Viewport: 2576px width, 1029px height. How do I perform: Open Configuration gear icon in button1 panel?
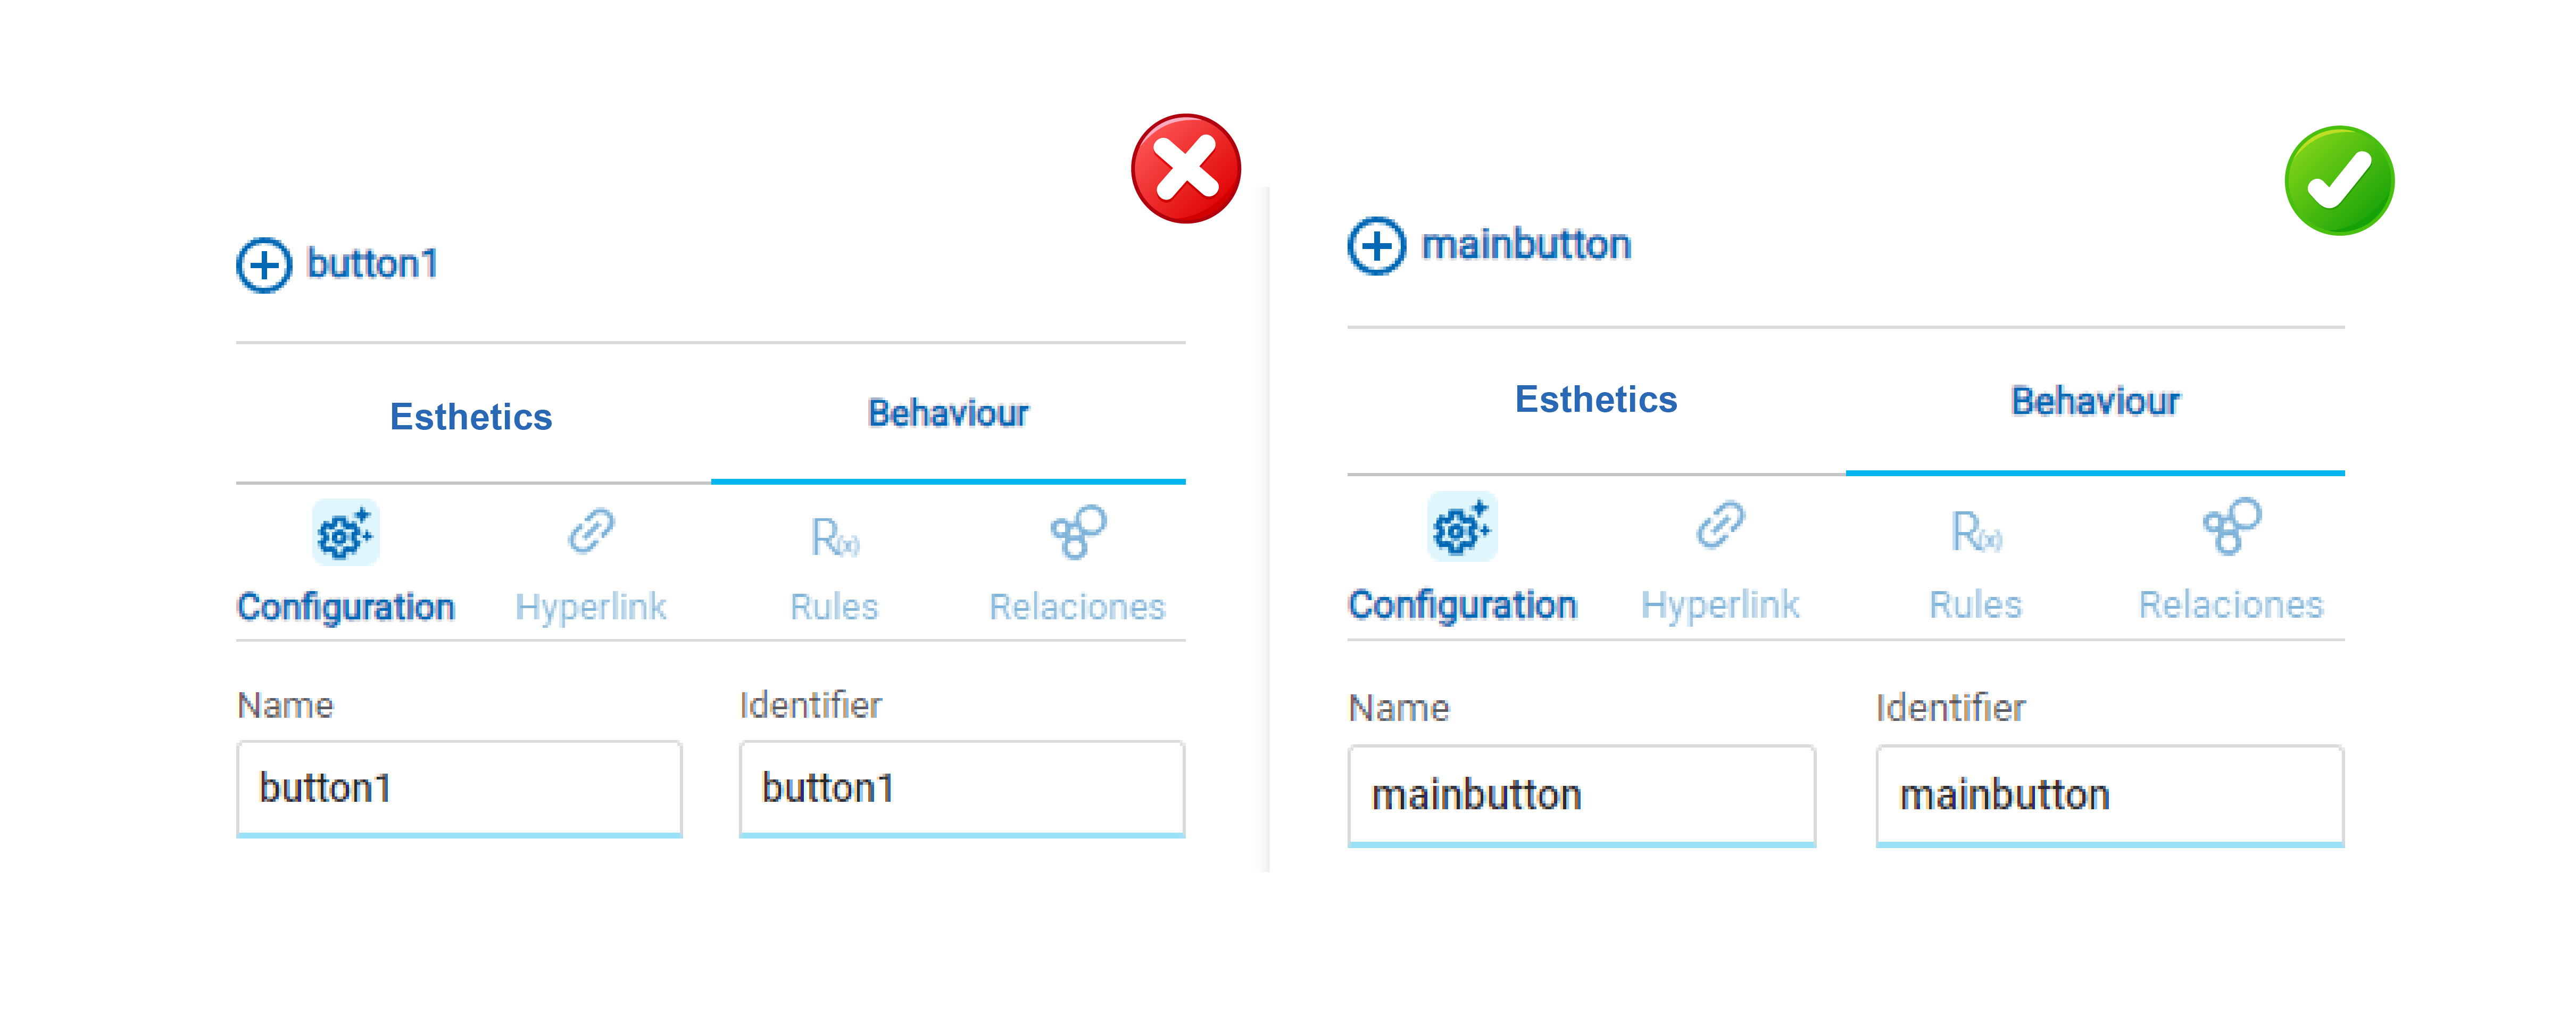(x=345, y=533)
